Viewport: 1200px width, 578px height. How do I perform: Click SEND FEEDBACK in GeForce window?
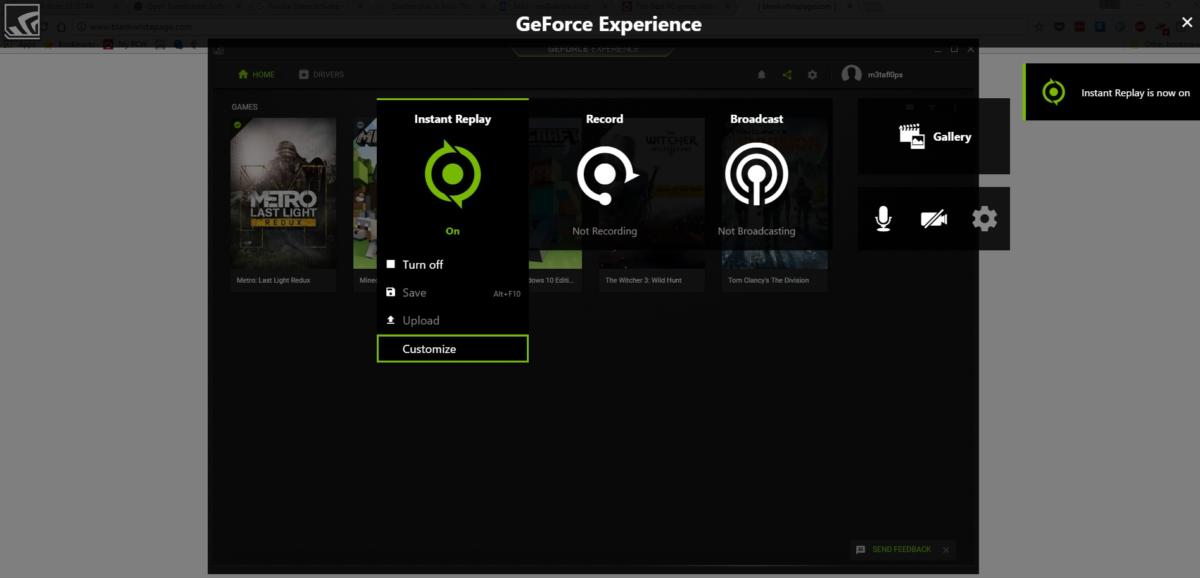(x=893, y=550)
